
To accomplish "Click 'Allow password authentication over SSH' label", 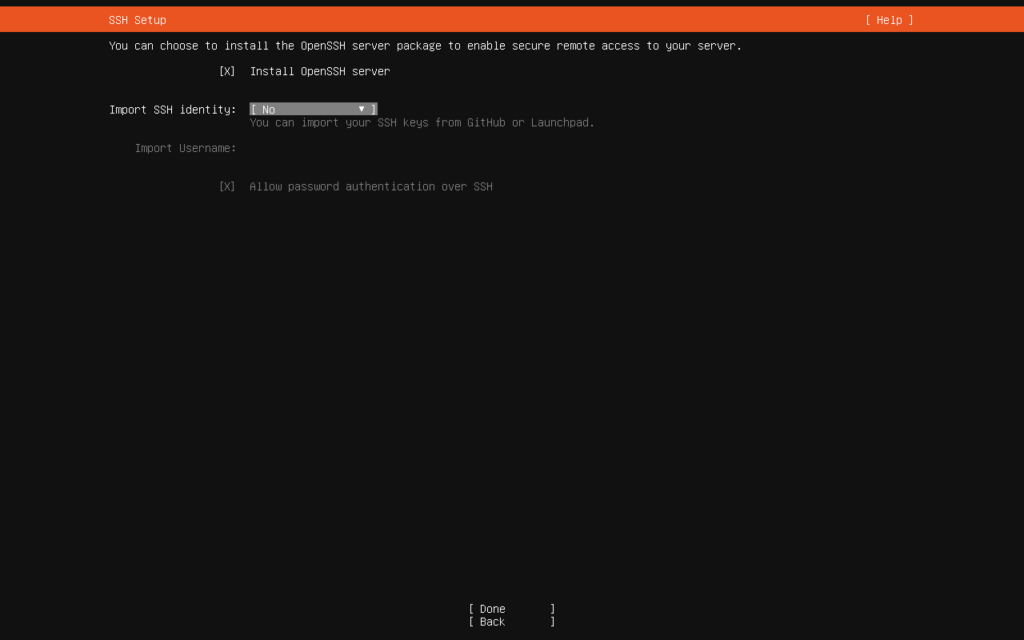I will pyautogui.click(x=371, y=187).
